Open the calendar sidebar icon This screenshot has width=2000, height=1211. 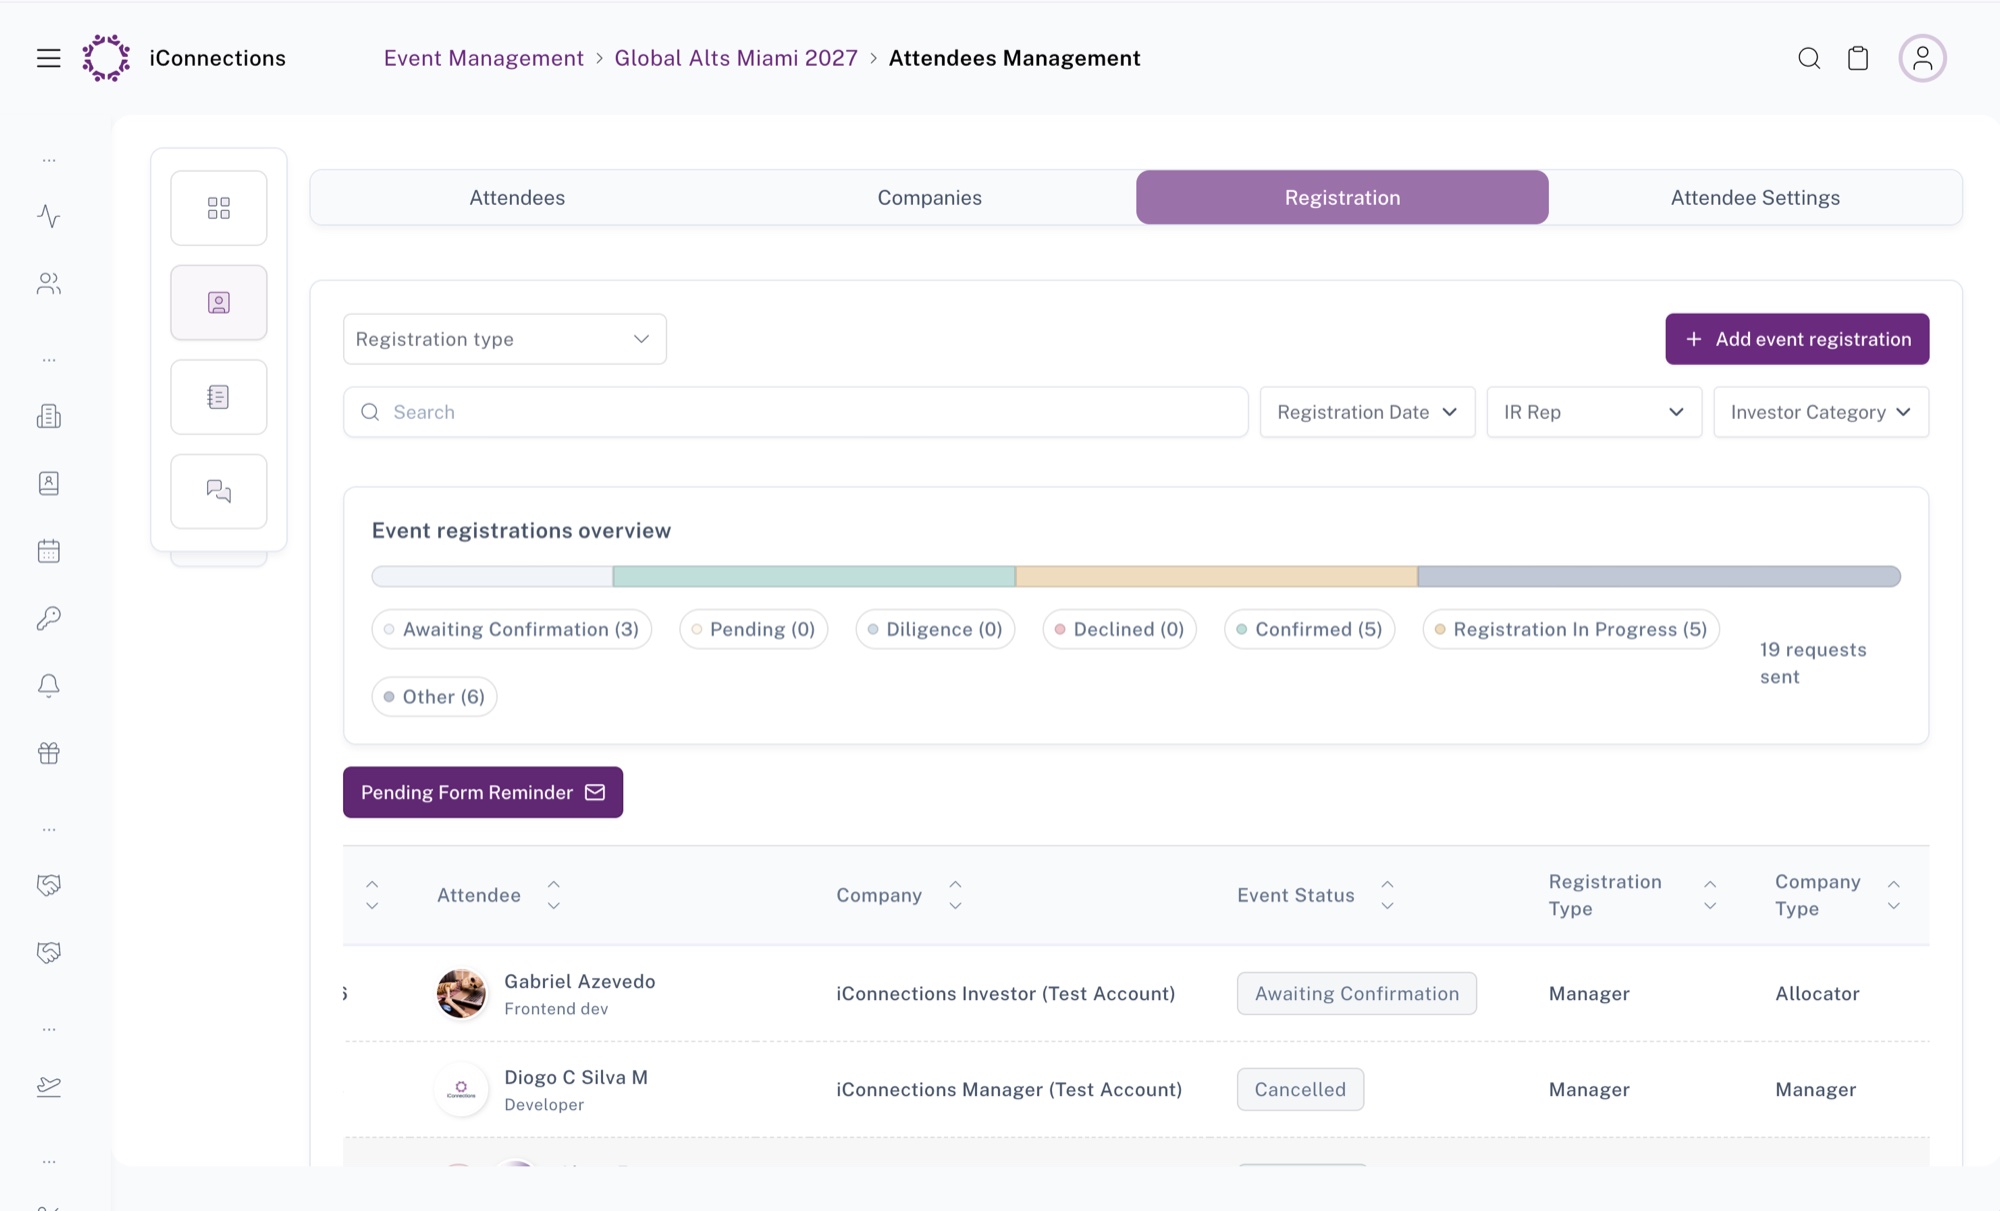[x=49, y=551]
